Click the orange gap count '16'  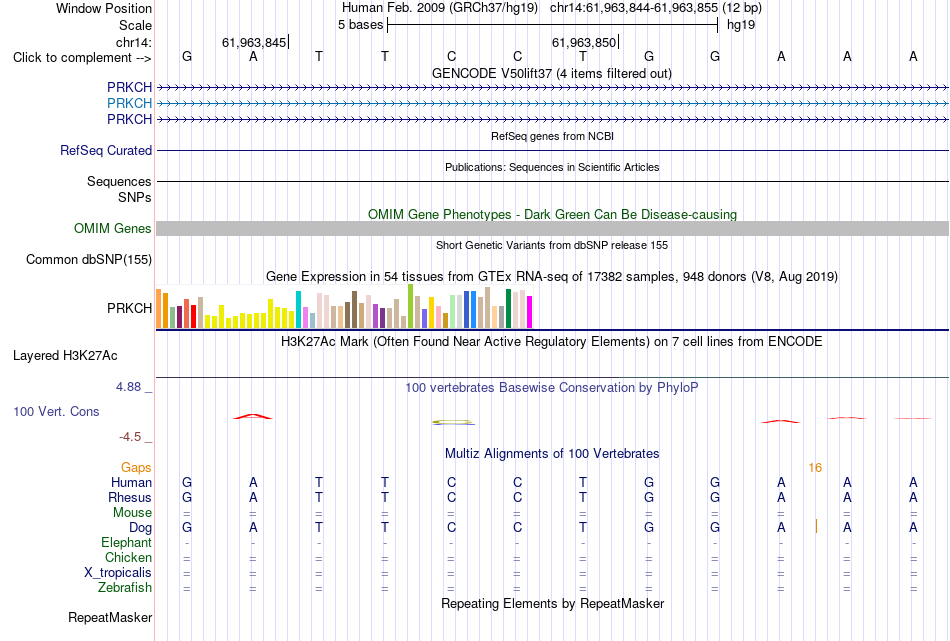click(x=815, y=468)
